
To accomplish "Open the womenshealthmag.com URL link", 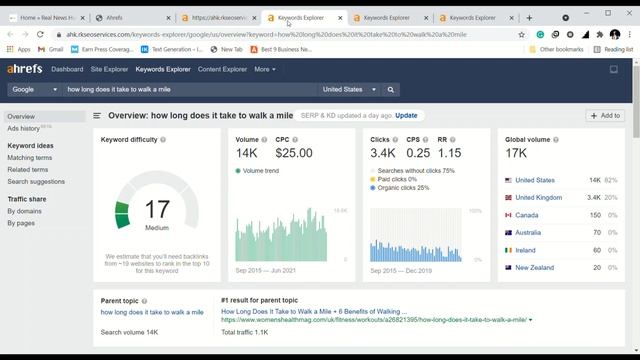I will (x=374, y=320).
